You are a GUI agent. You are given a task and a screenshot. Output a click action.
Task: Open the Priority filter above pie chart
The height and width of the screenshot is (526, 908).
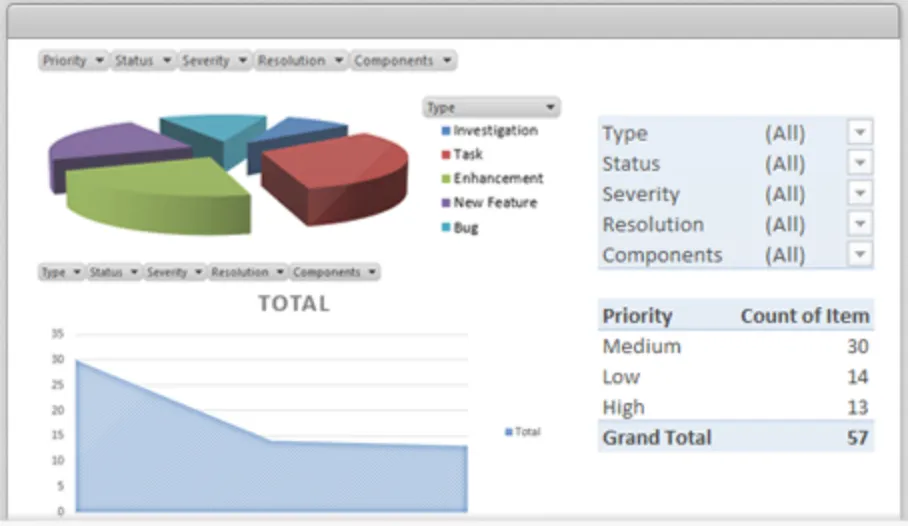click(73, 60)
